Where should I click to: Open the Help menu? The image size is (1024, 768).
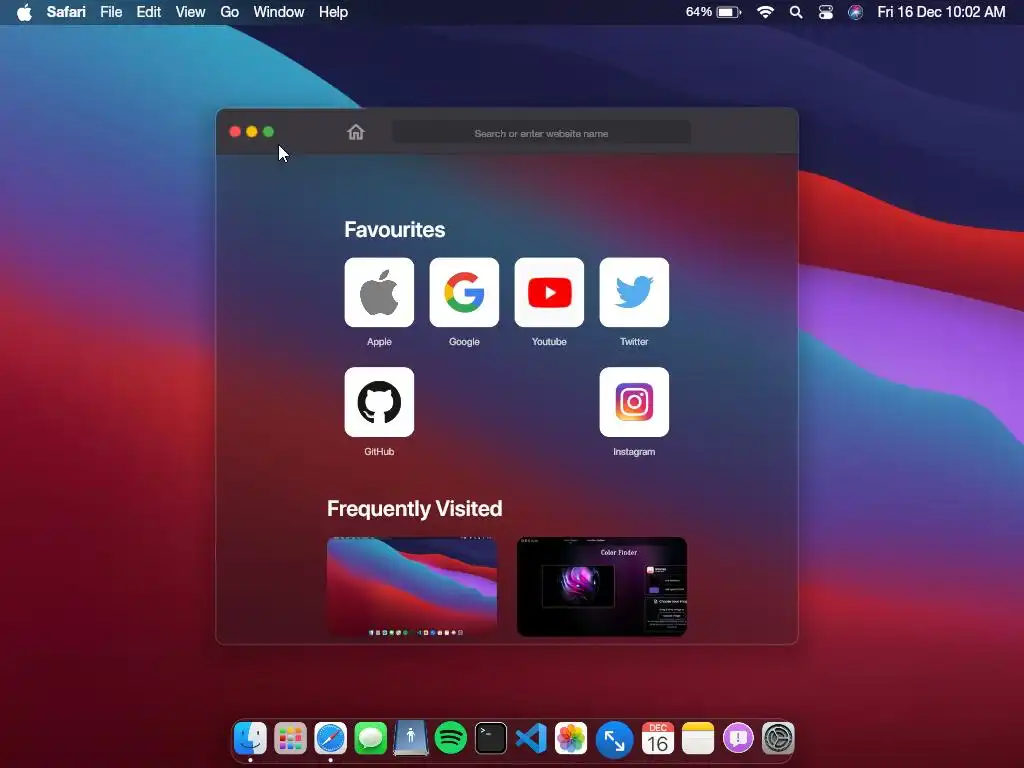pyautogui.click(x=333, y=12)
